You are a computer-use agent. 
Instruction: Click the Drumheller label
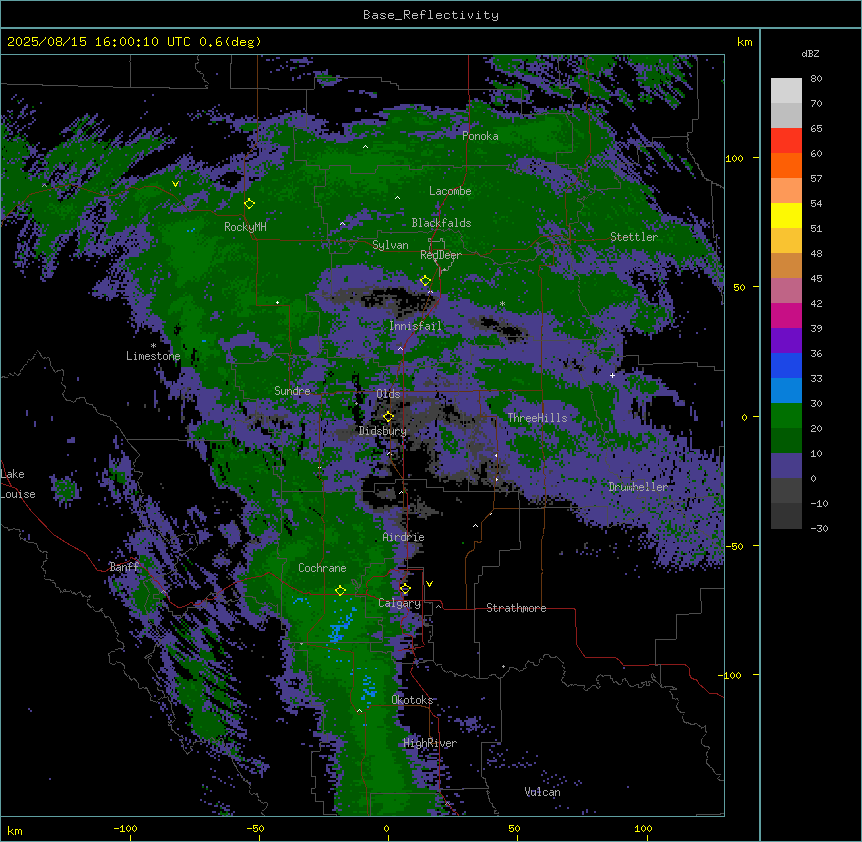click(638, 487)
